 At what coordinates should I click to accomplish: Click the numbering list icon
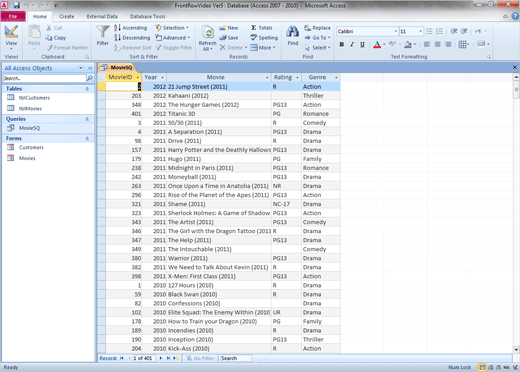(439, 31)
